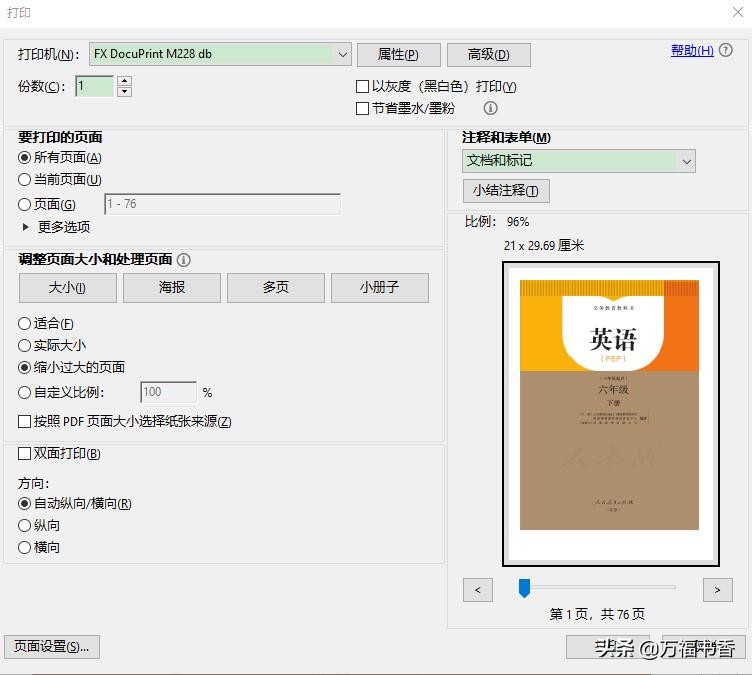752x675 pixels.
Task: Check 按照 PDF 页面大小选择纸张来源
Action: 24,421
